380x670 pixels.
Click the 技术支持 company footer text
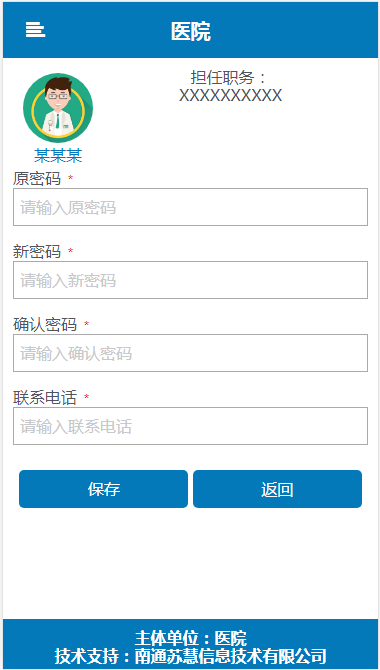191,655
